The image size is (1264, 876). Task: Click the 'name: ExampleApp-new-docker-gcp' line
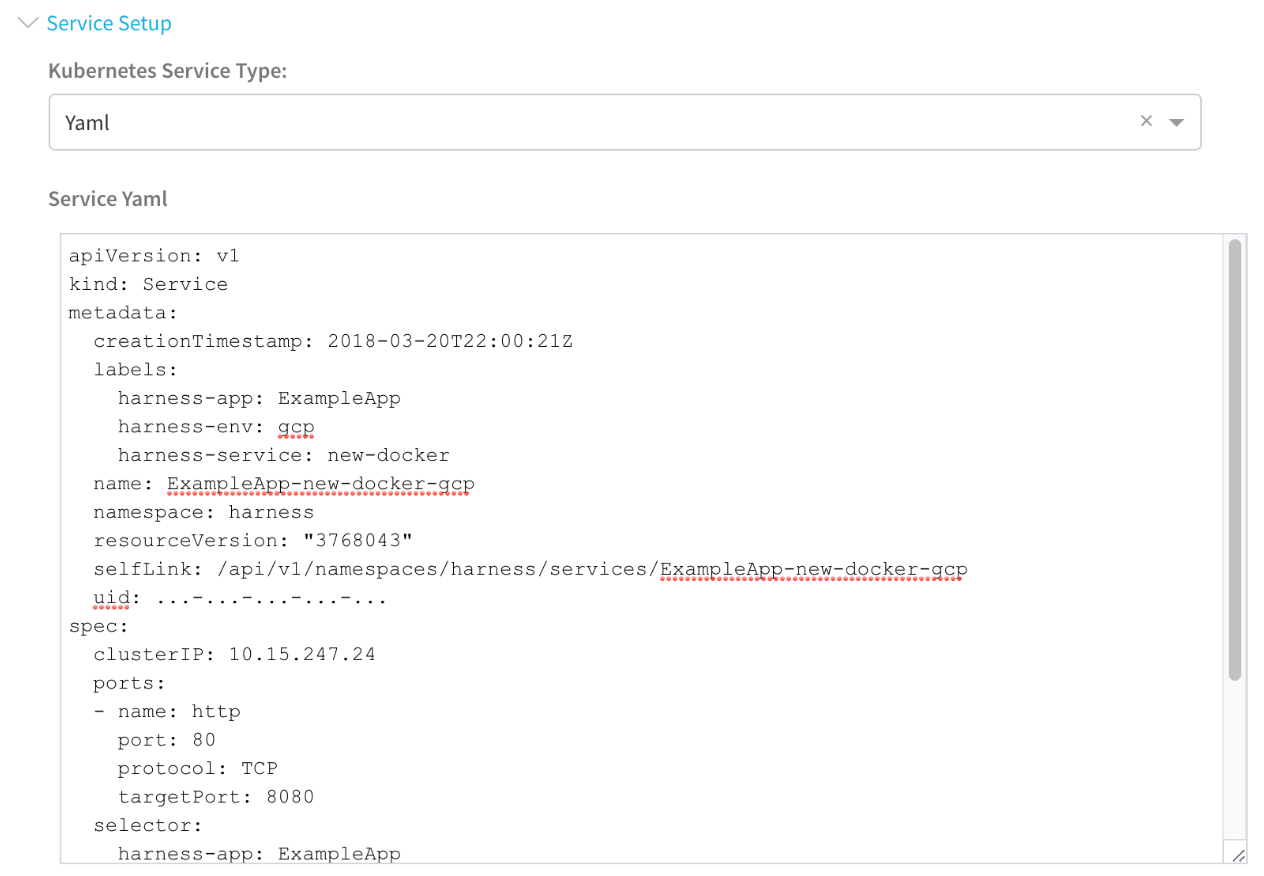coord(284,484)
